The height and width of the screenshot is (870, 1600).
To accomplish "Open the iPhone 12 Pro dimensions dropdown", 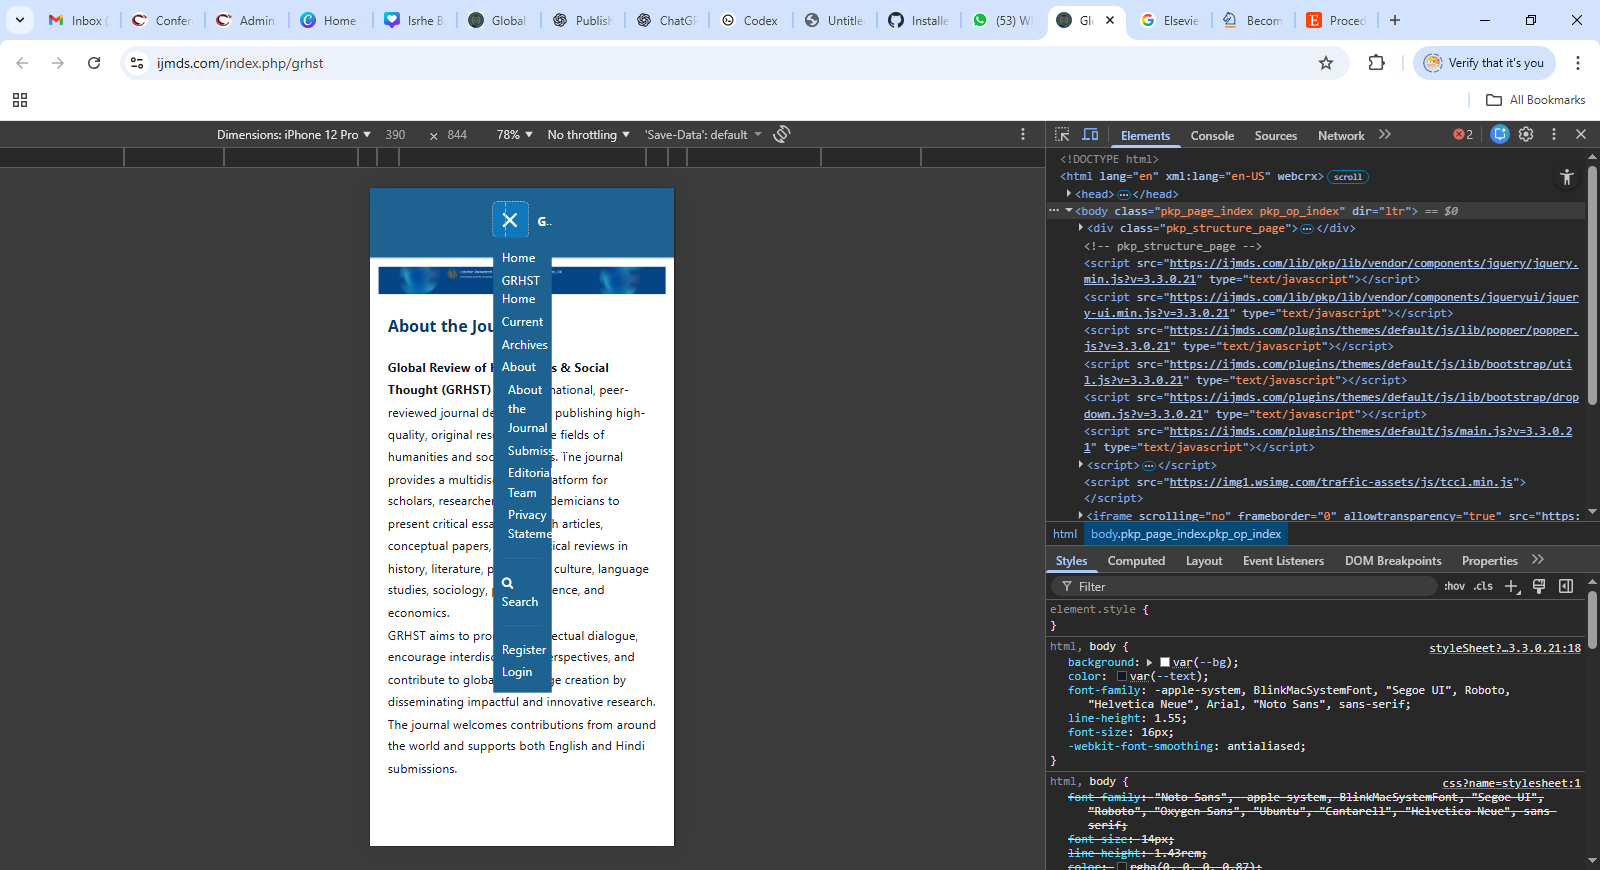I will [x=293, y=135].
